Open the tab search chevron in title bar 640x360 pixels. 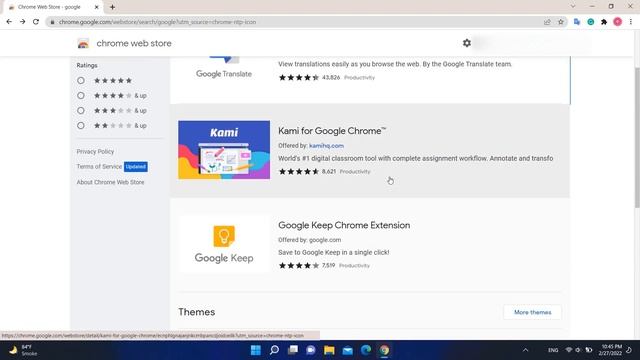click(x=573, y=7)
